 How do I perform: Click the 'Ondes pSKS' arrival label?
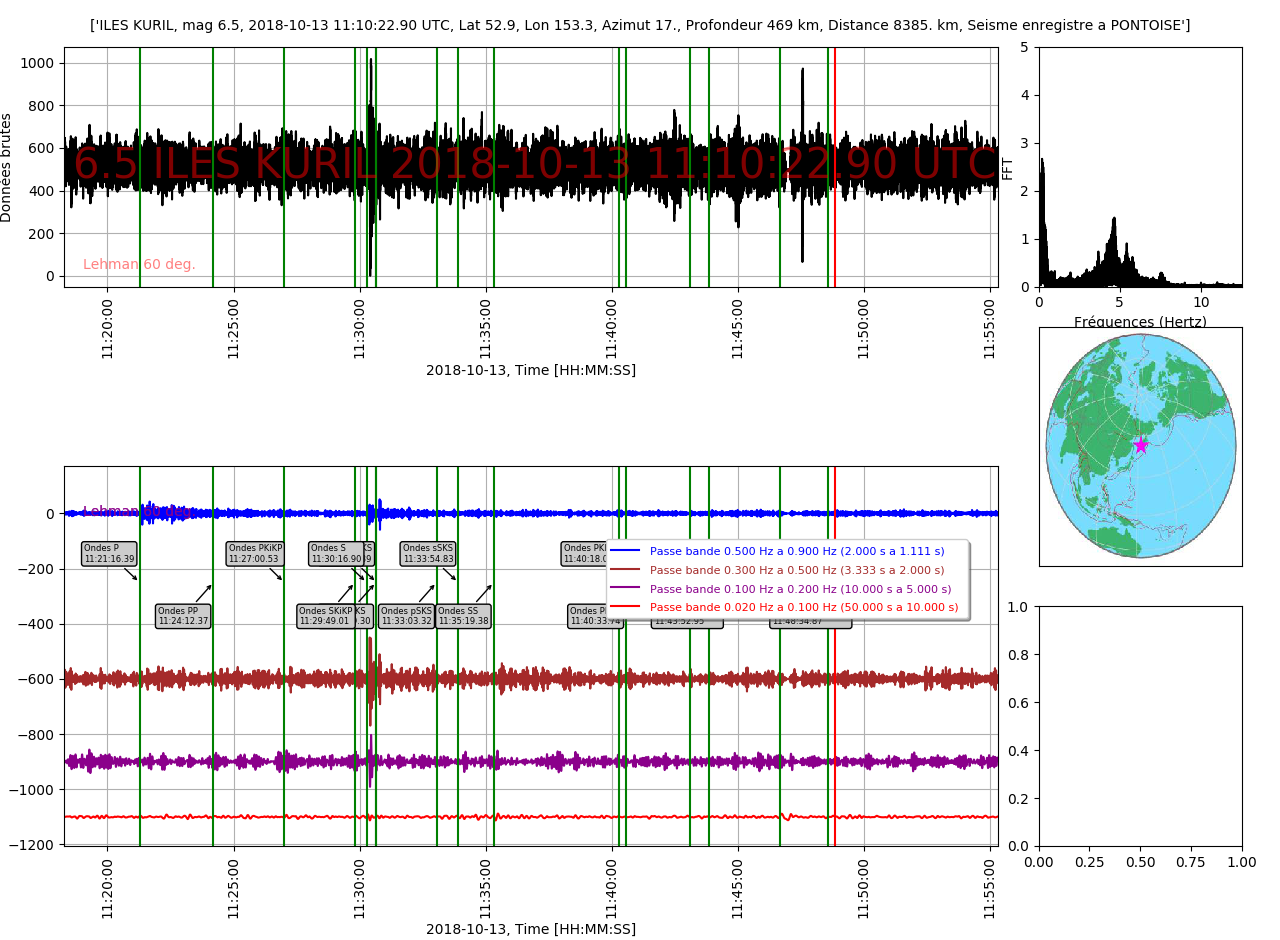[407, 616]
